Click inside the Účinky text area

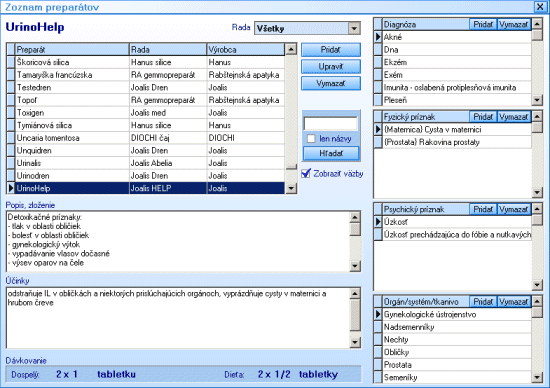(178, 318)
